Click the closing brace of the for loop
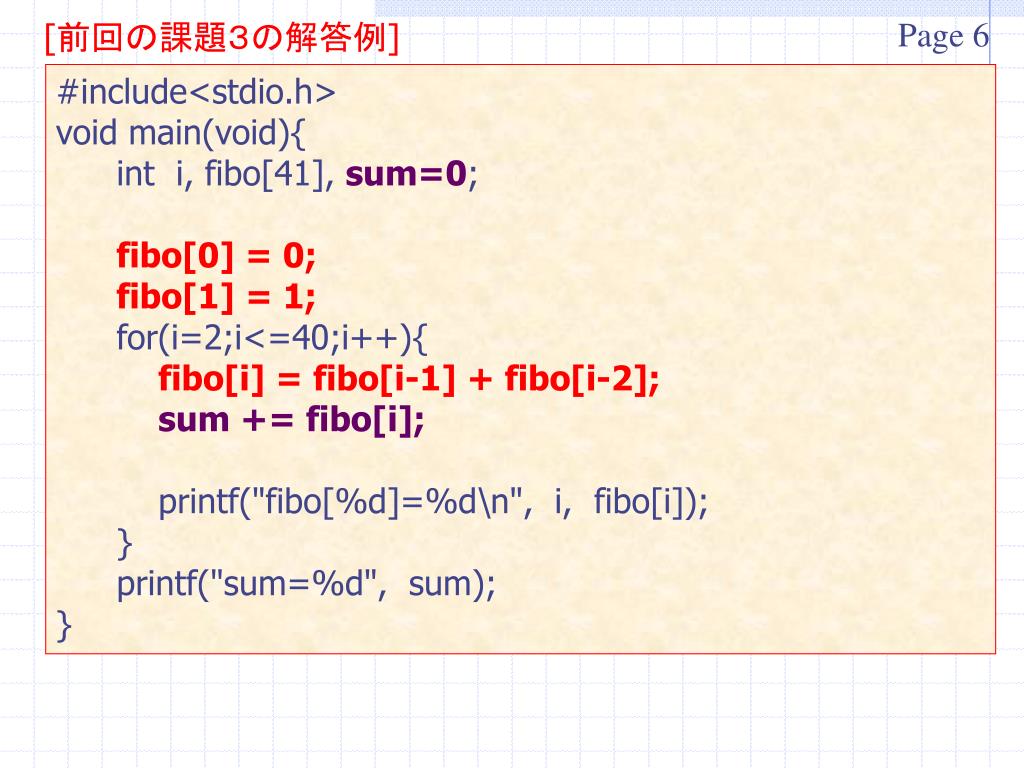 125,544
